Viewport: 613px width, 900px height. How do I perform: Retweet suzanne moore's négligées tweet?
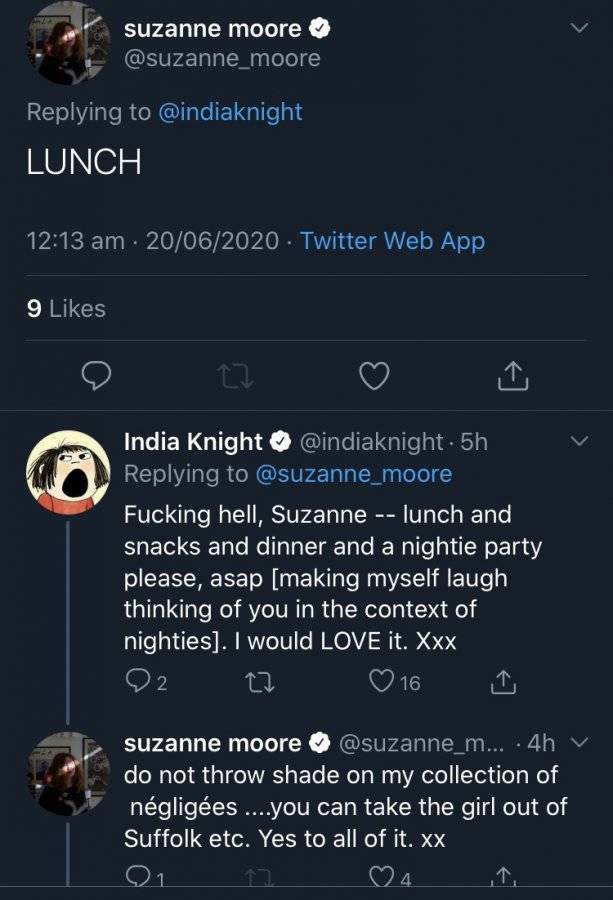259,876
